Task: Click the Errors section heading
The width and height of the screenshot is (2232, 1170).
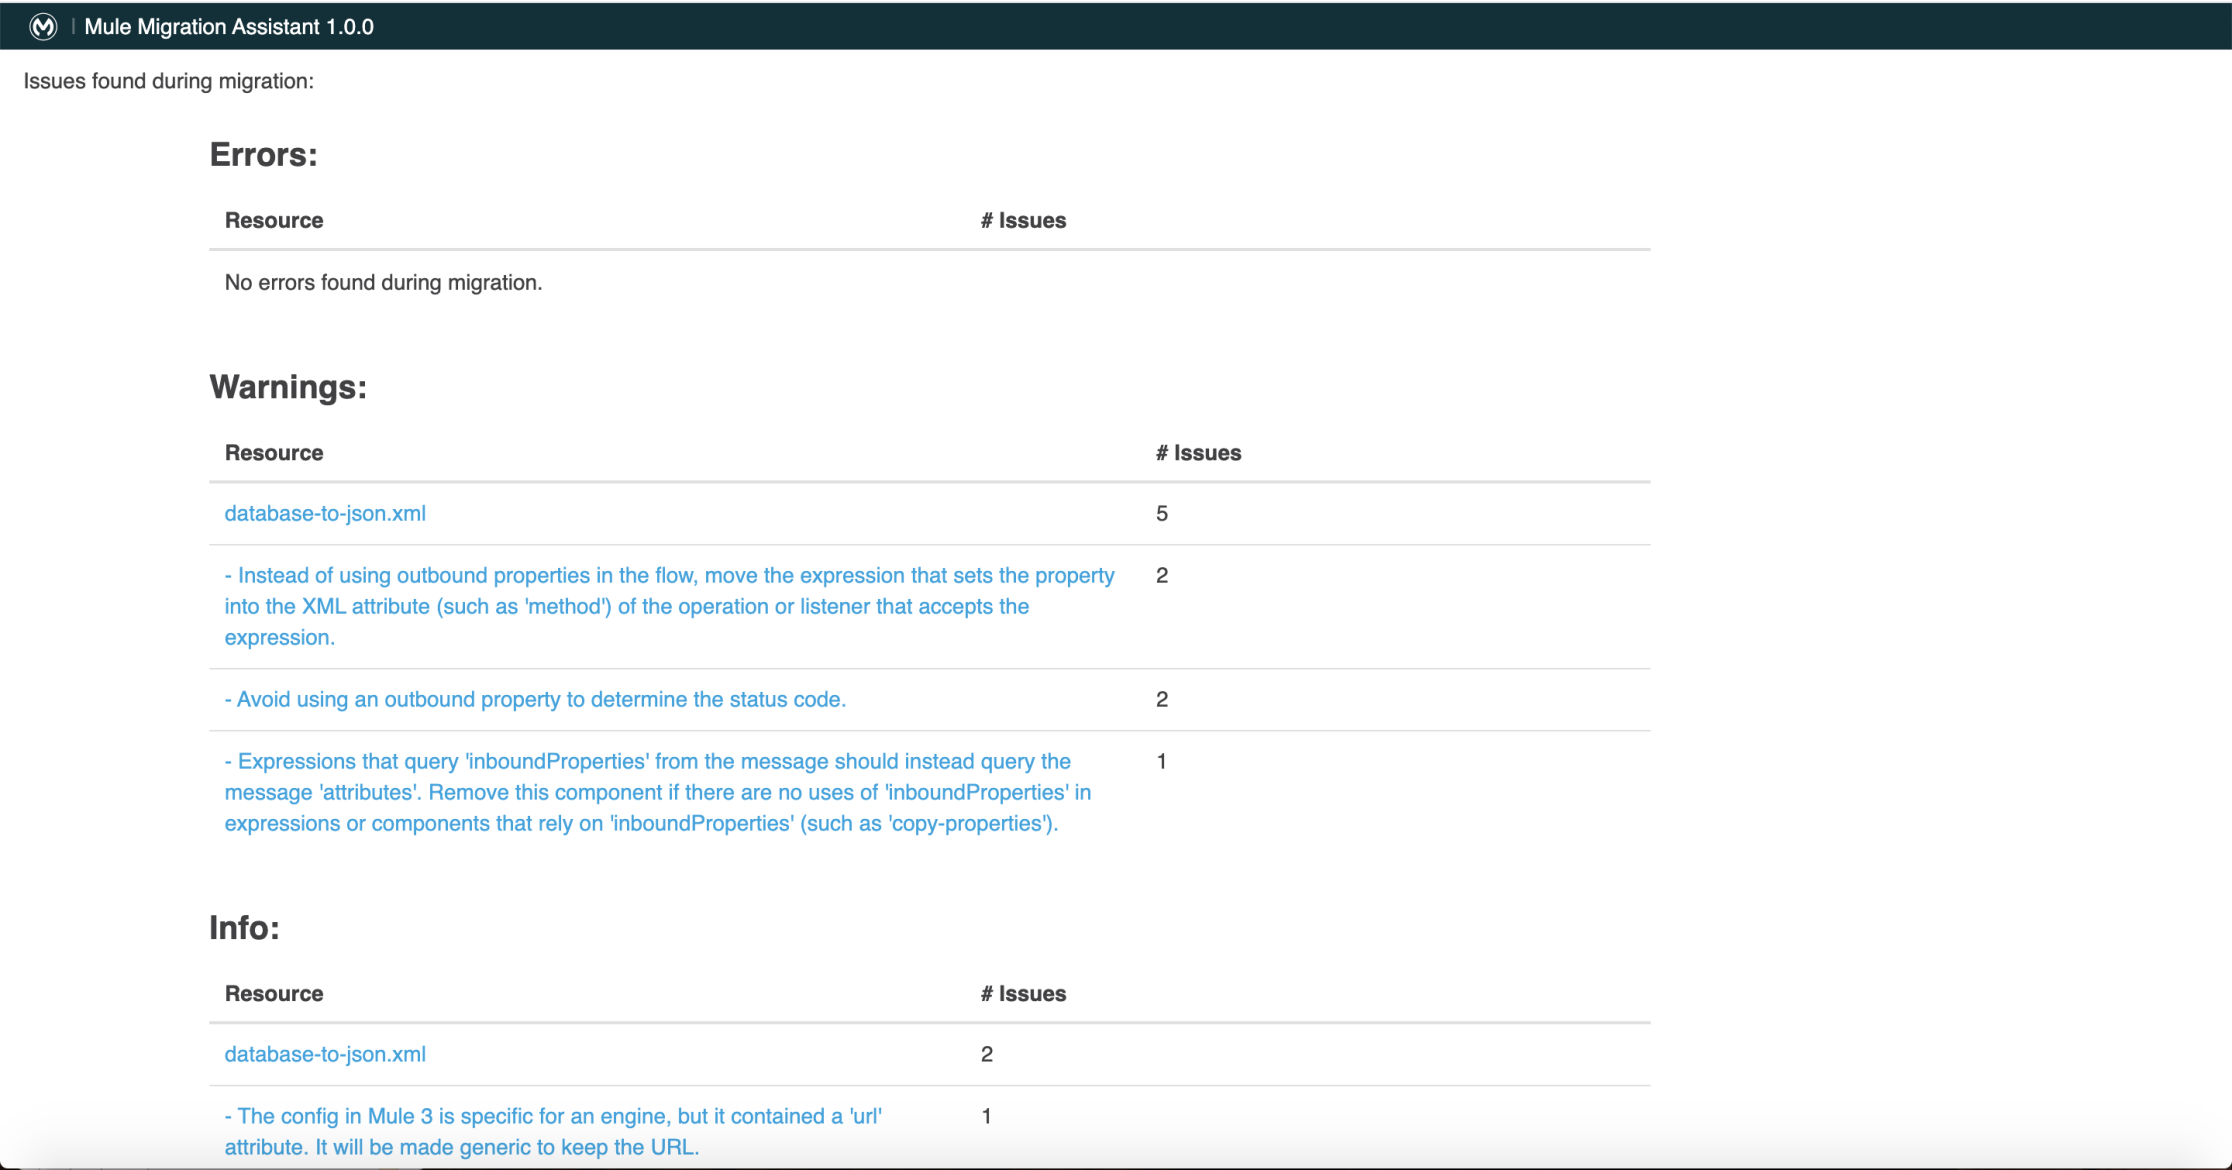Action: [263, 155]
